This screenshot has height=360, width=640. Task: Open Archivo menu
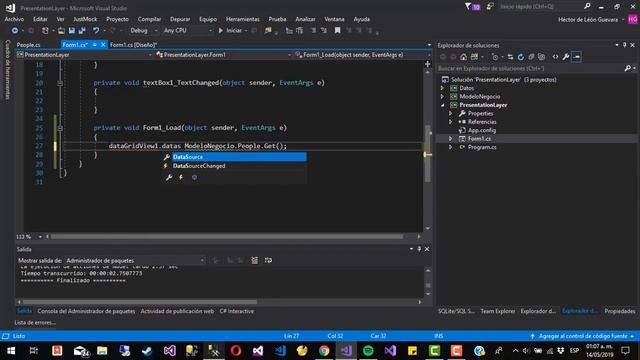[14, 19]
